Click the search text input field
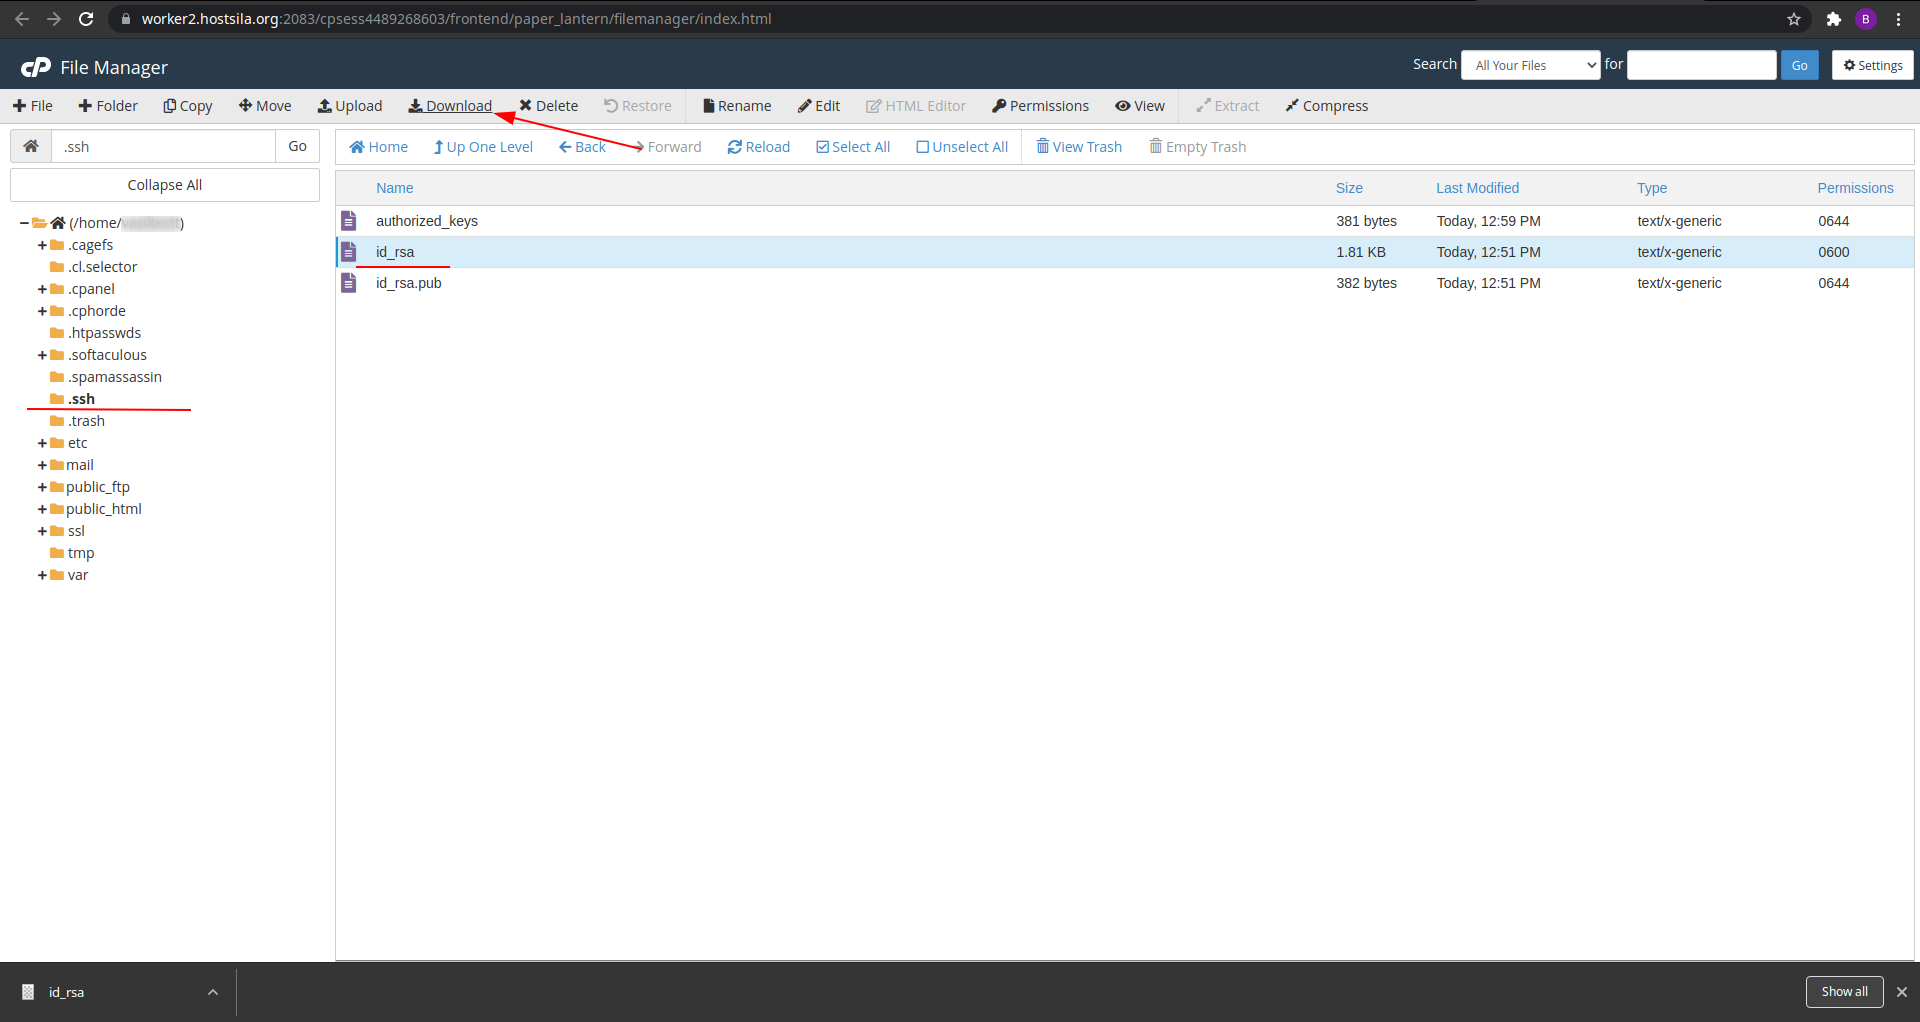Image resolution: width=1920 pixels, height=1022 pixels. 1701,65
